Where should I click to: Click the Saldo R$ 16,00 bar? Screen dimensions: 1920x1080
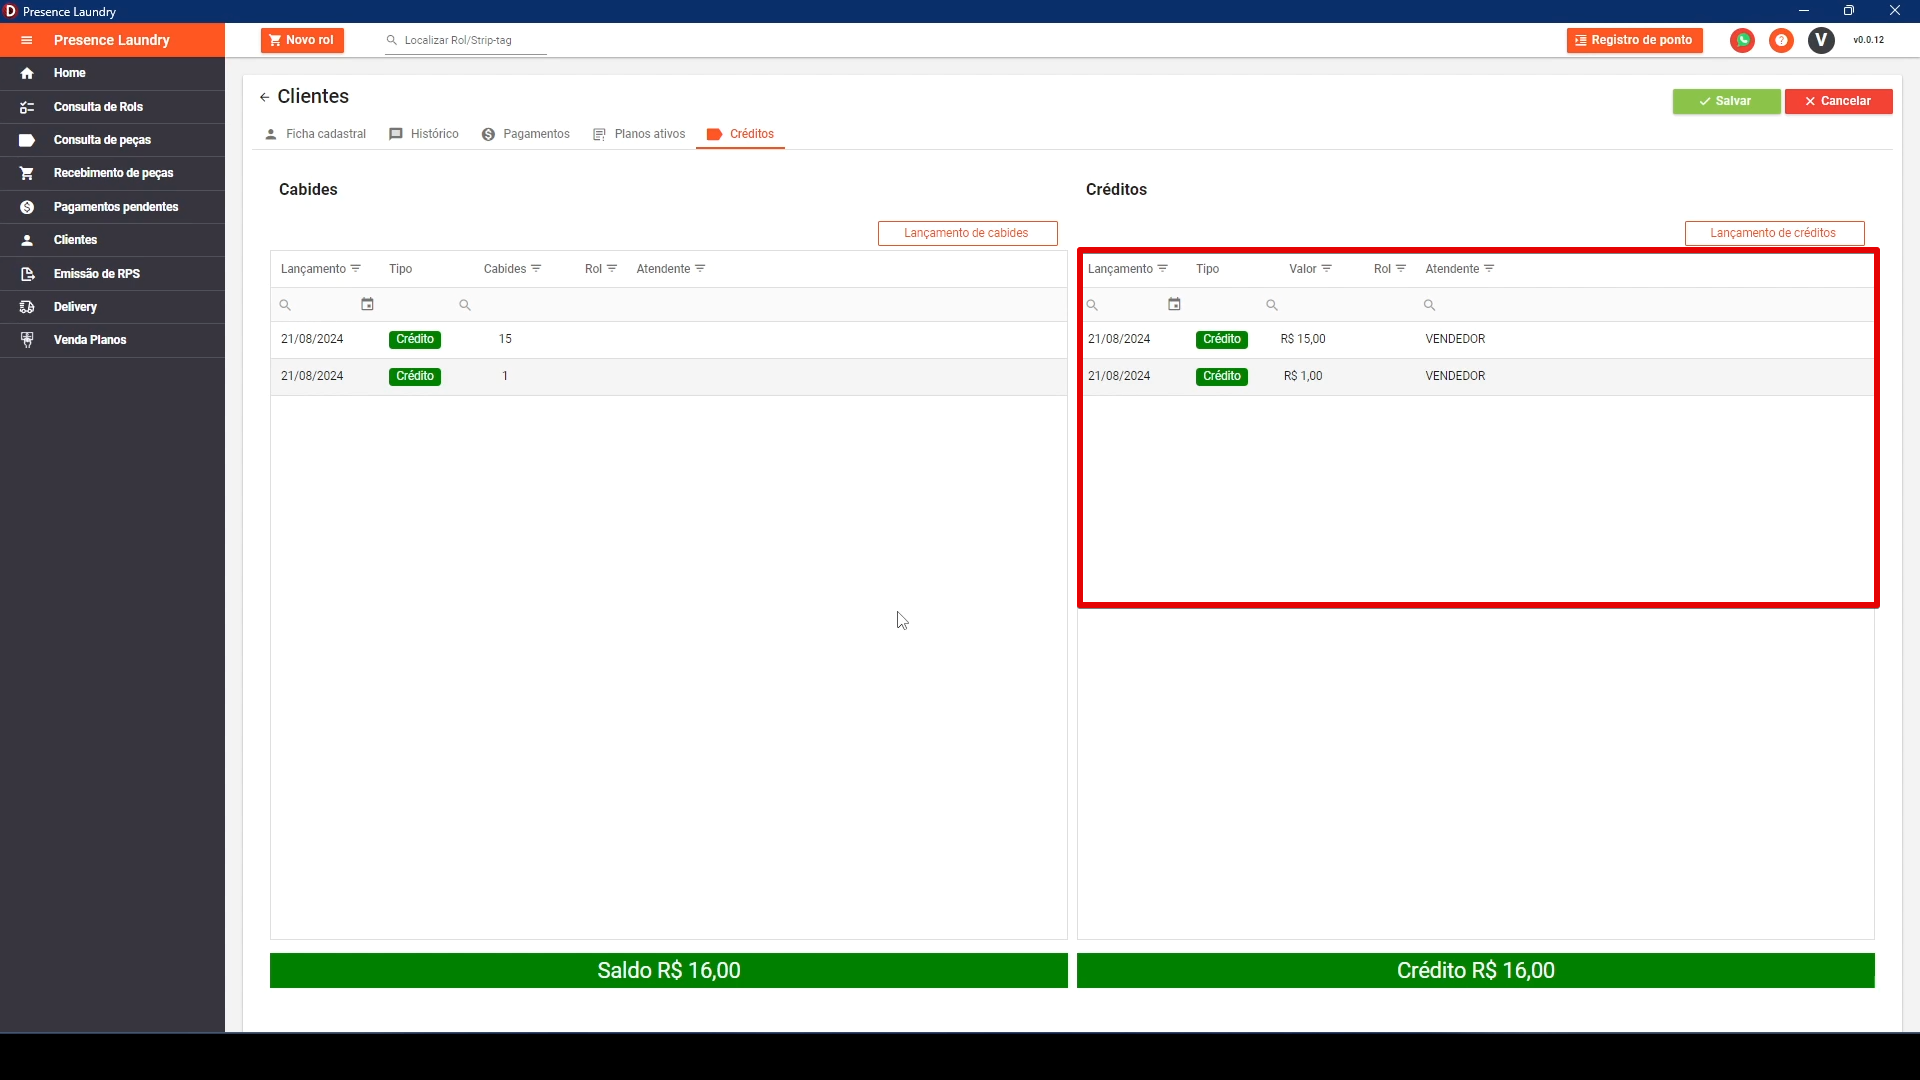pos(668,971)
